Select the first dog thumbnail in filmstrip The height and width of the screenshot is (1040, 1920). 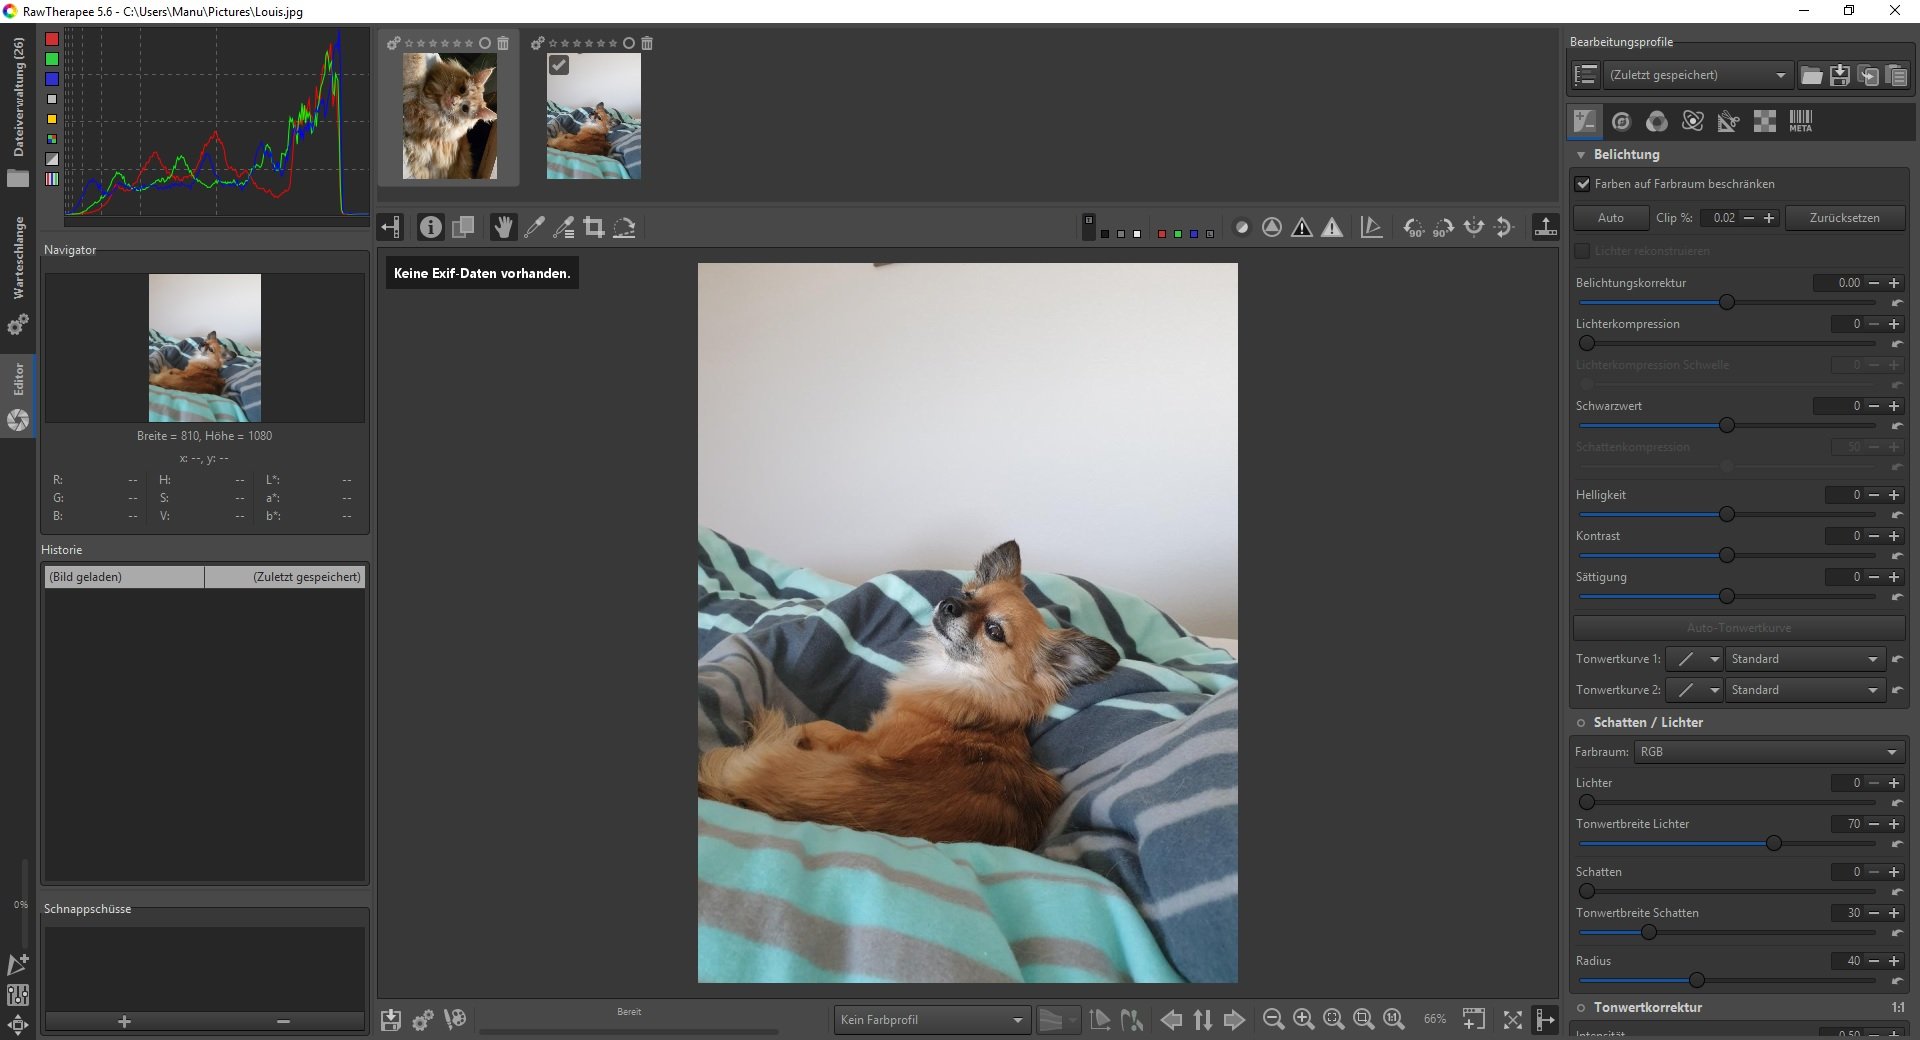[449, 116]
